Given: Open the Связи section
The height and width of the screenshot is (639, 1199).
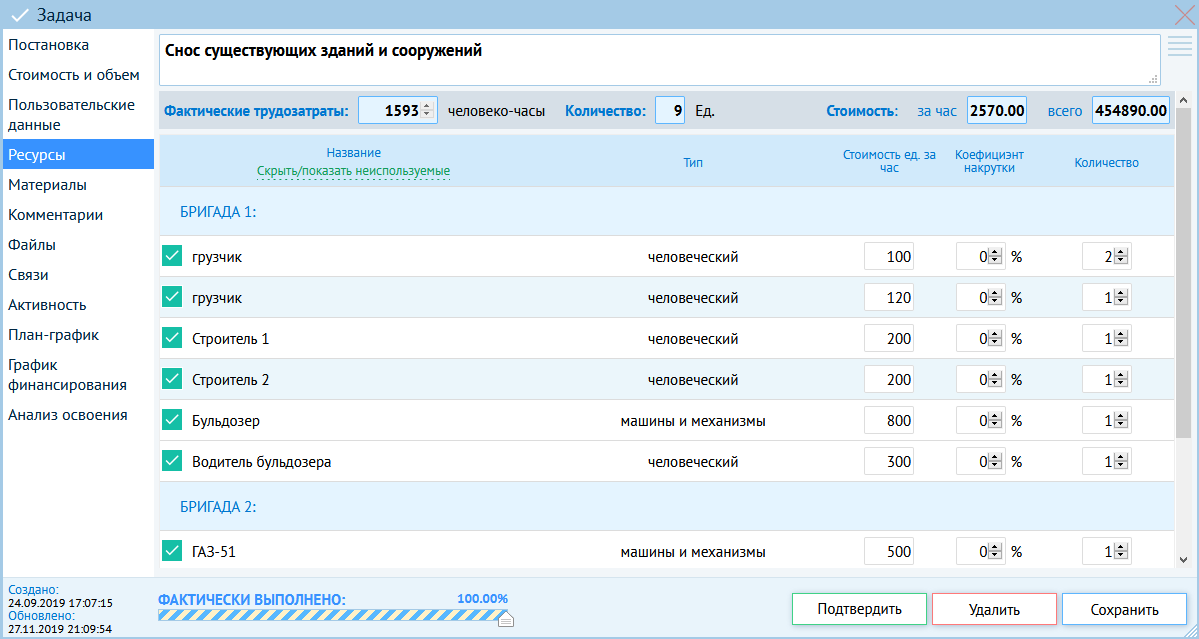Looking at the screenshot, I should point(78,274).
